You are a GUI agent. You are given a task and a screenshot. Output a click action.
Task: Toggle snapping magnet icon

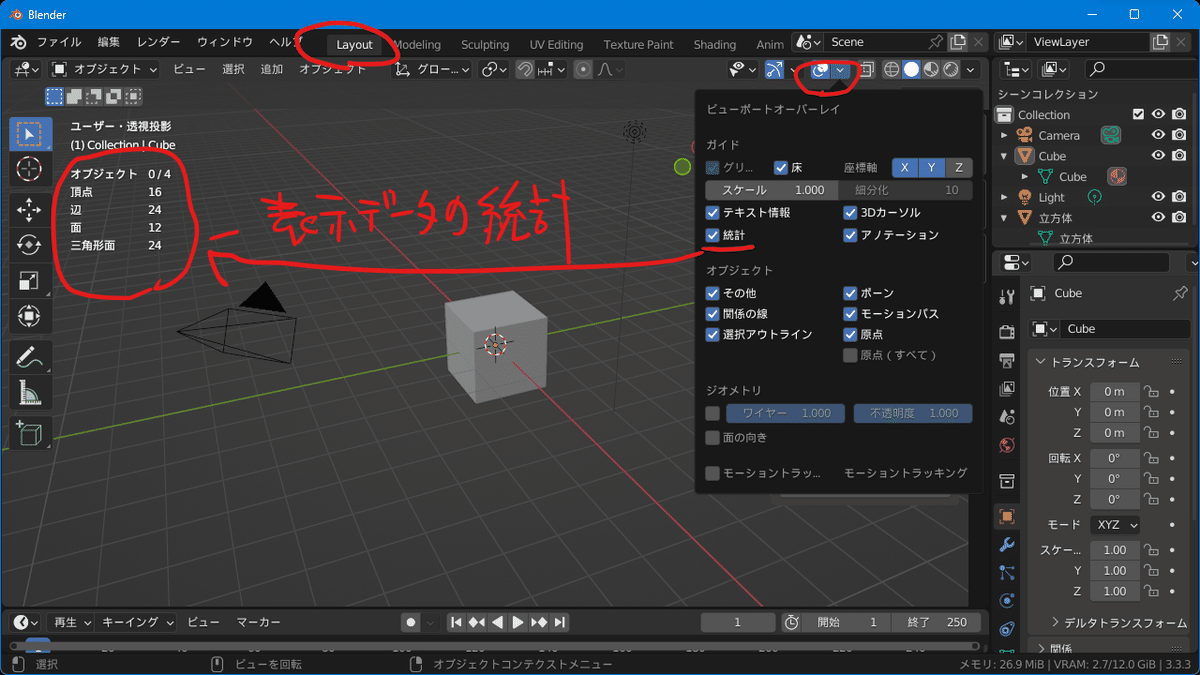[525, 69]
